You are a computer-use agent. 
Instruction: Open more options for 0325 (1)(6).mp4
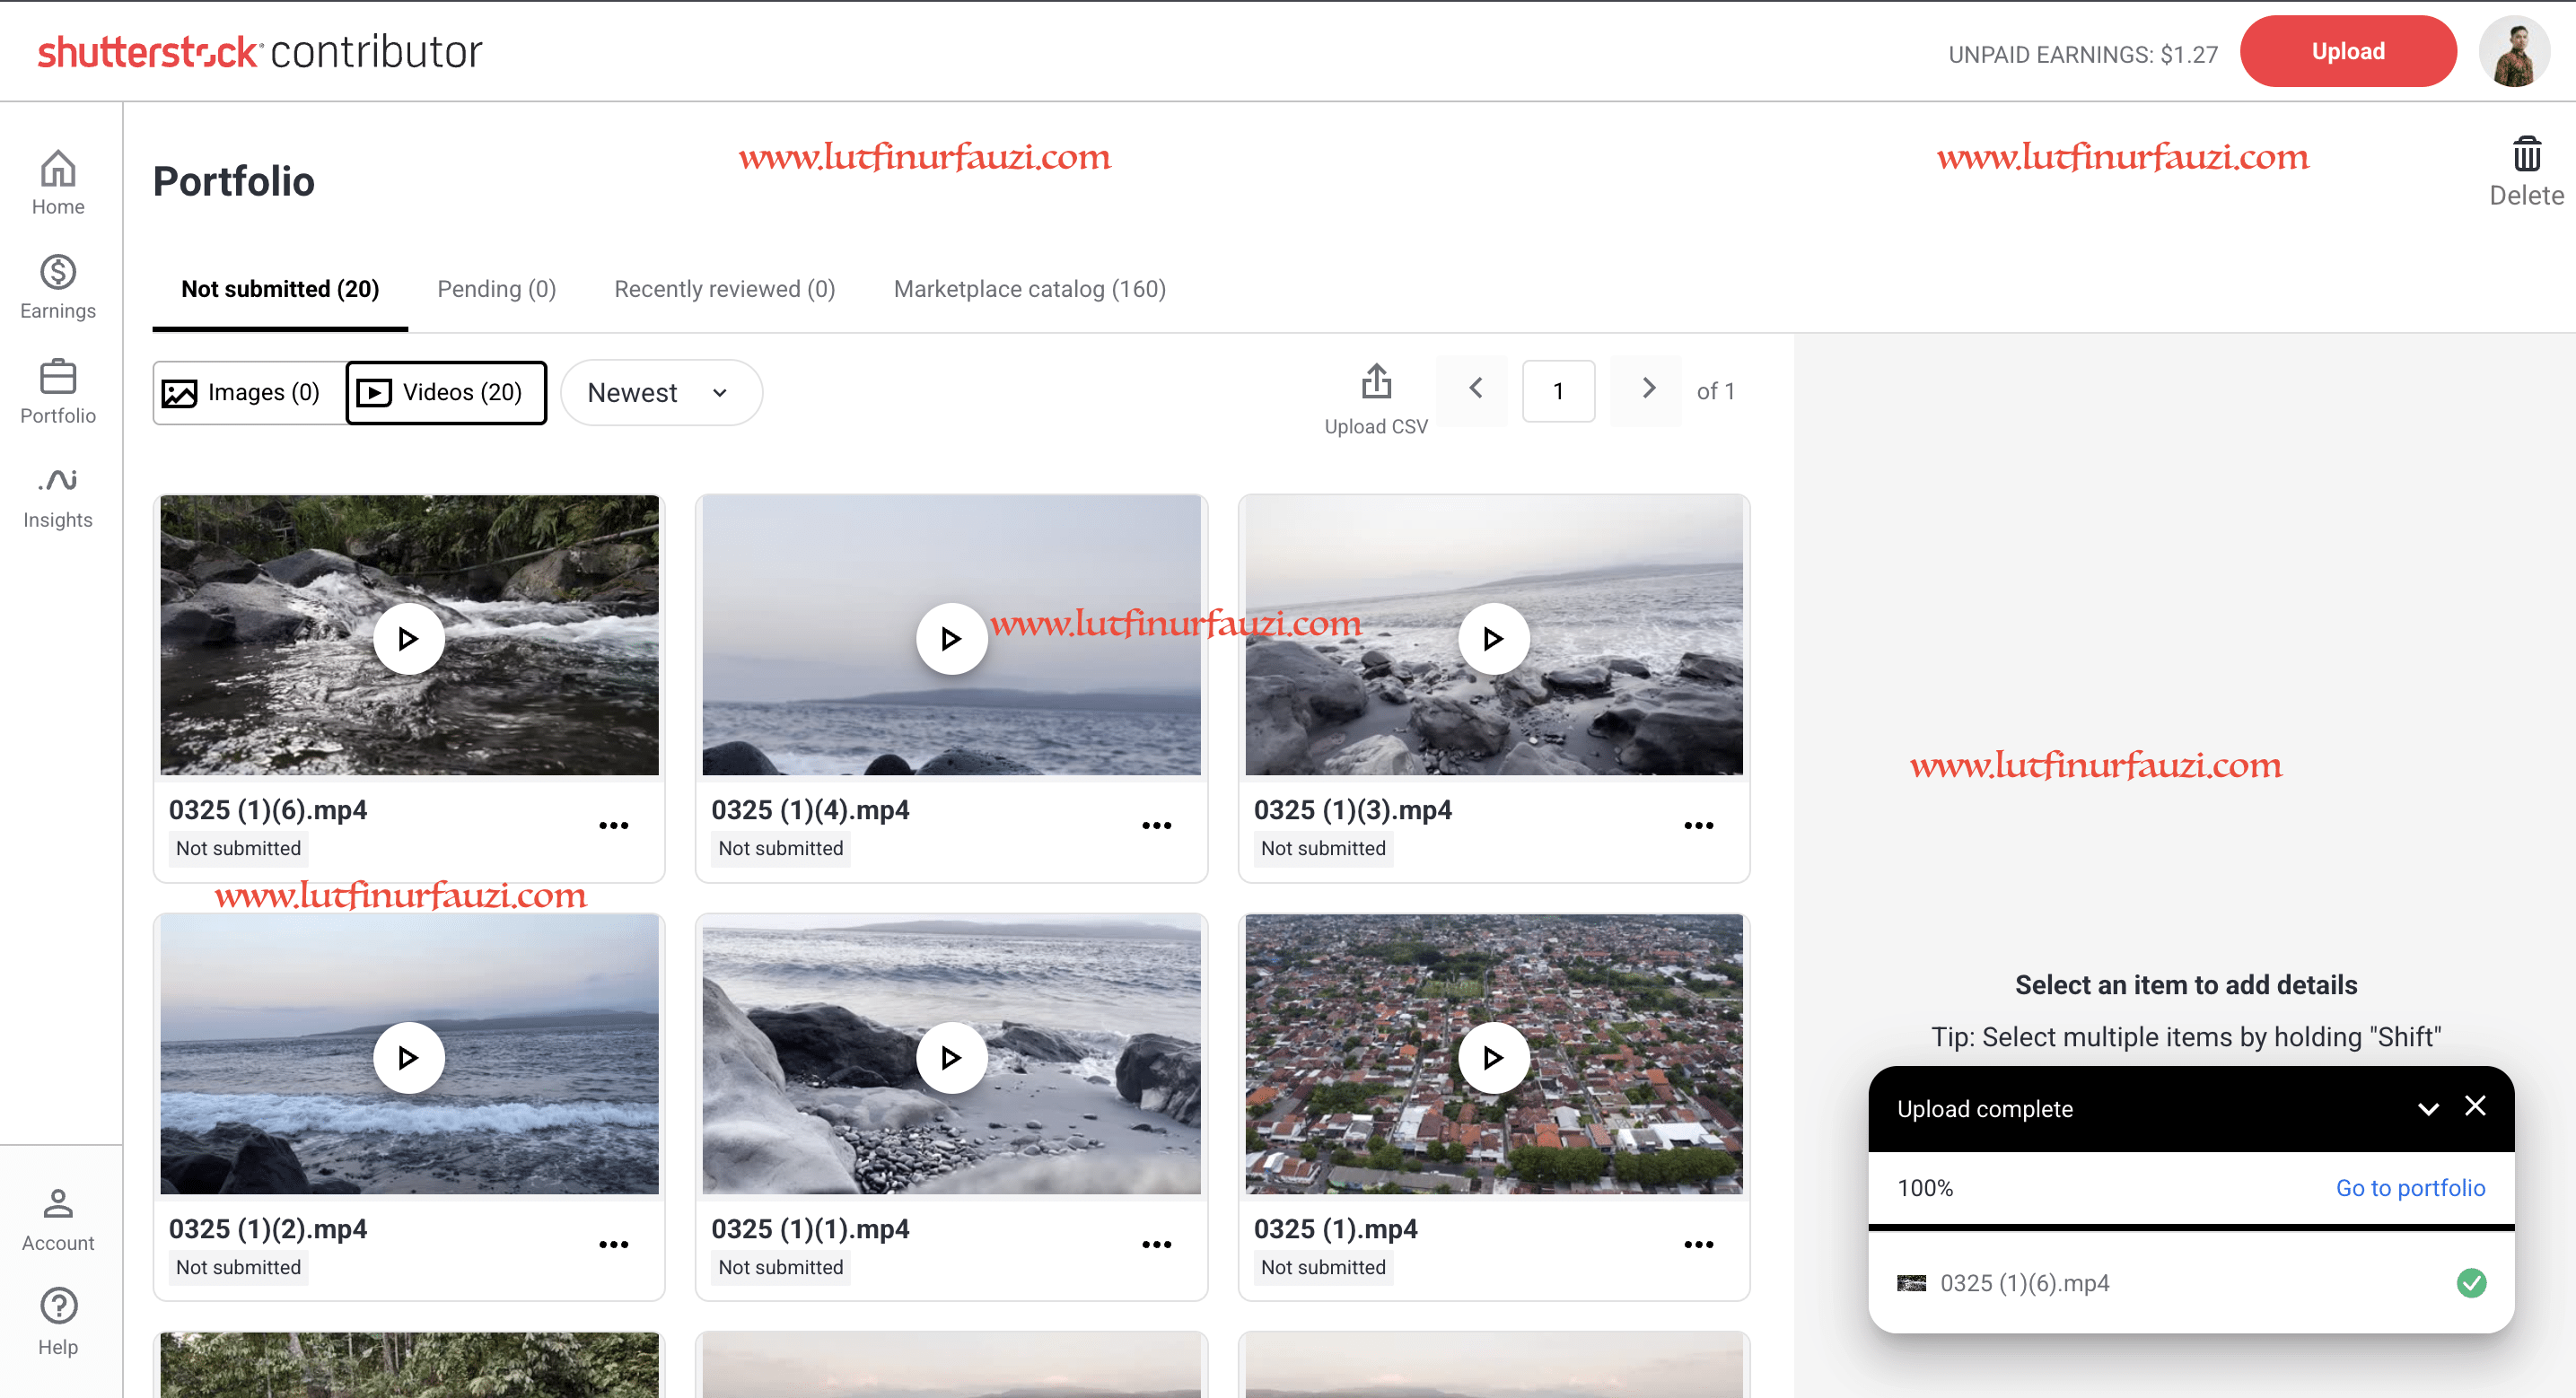click(x=613, y=826)
